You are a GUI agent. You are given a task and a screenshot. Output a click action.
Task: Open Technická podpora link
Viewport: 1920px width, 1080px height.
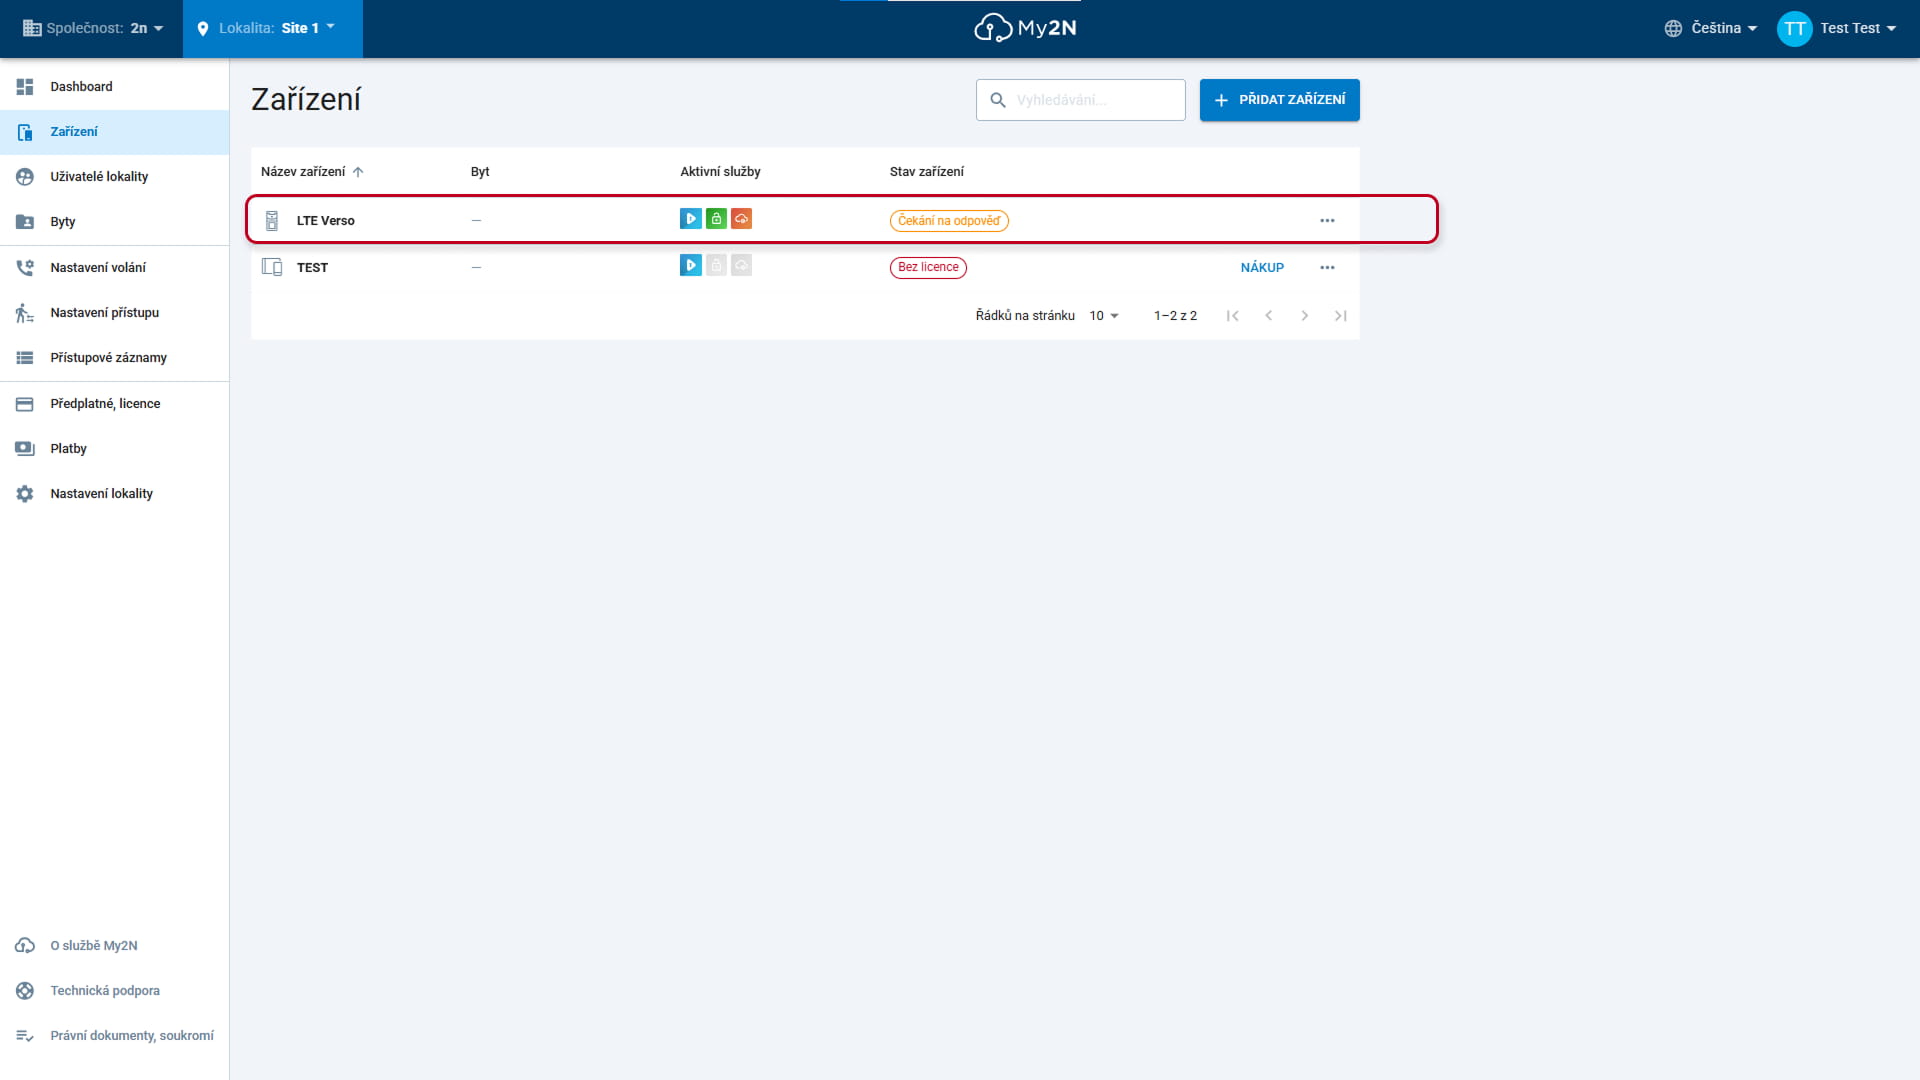pos(114,991)
